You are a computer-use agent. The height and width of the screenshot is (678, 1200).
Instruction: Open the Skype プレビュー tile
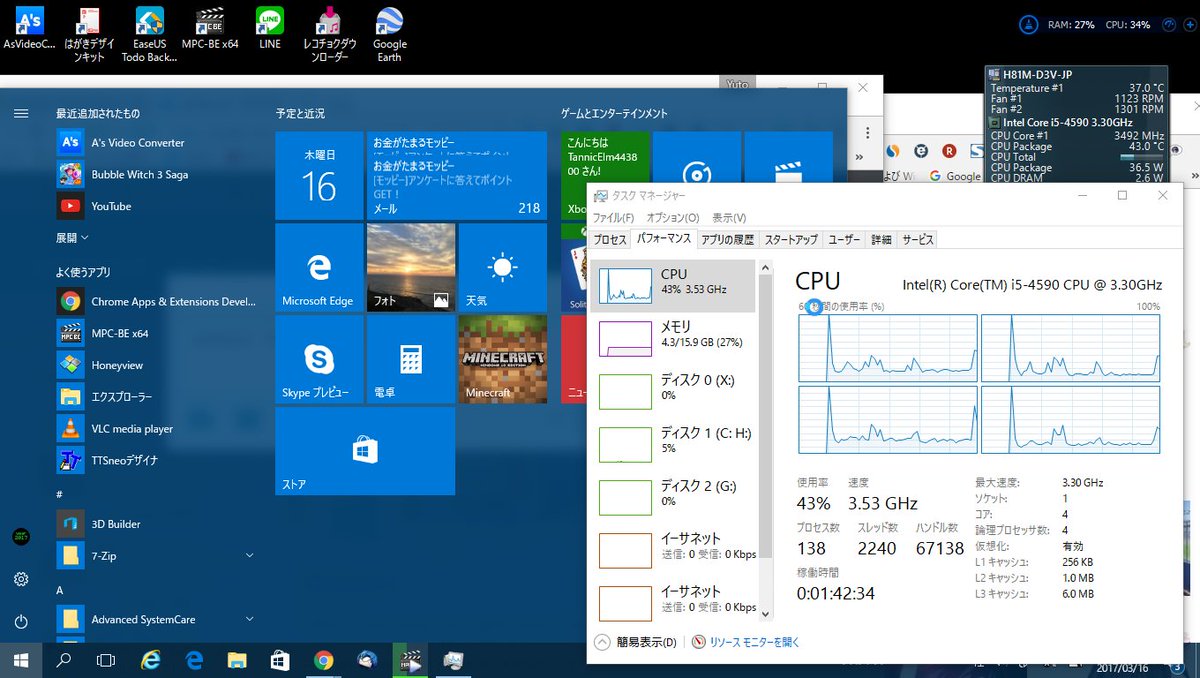coord(319,359)
